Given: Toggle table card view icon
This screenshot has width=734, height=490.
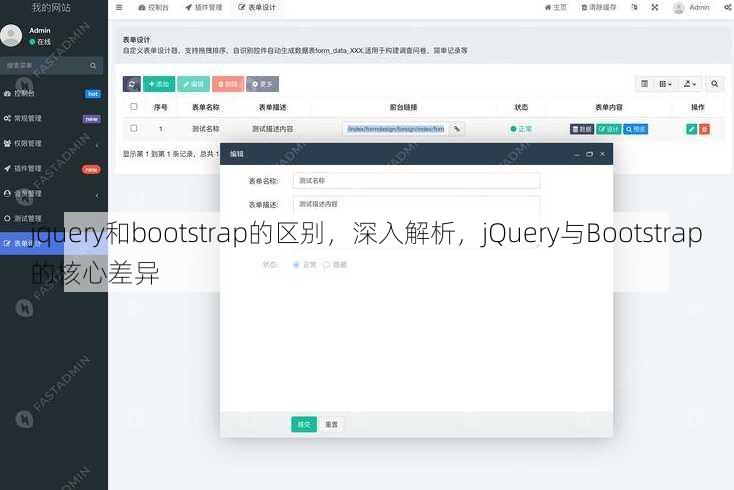Looking at the screenshot, I should point(645,84).
